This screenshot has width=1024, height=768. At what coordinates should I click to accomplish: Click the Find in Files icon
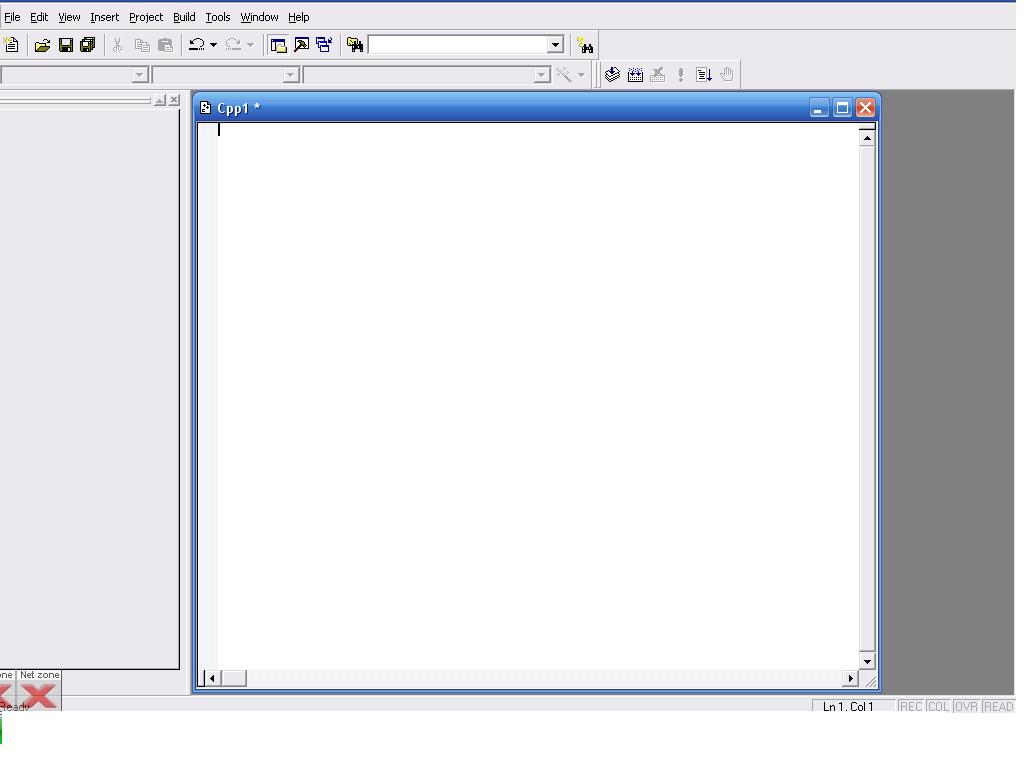point(355,45)
